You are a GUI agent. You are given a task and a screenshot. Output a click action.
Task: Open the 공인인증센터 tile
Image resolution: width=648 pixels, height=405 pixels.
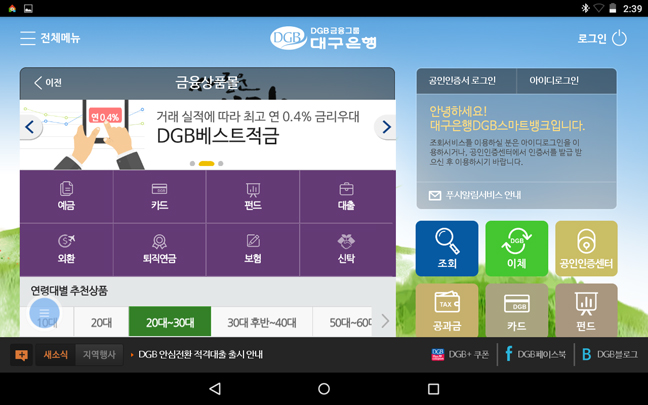coord(586,248)
